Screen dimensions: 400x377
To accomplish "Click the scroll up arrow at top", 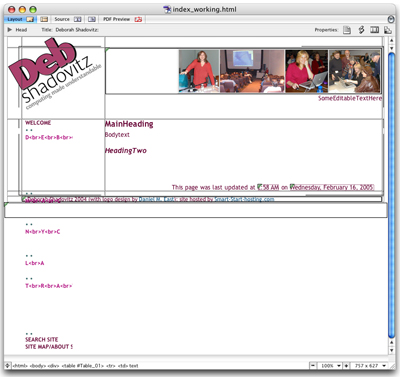I will point(392,40).
